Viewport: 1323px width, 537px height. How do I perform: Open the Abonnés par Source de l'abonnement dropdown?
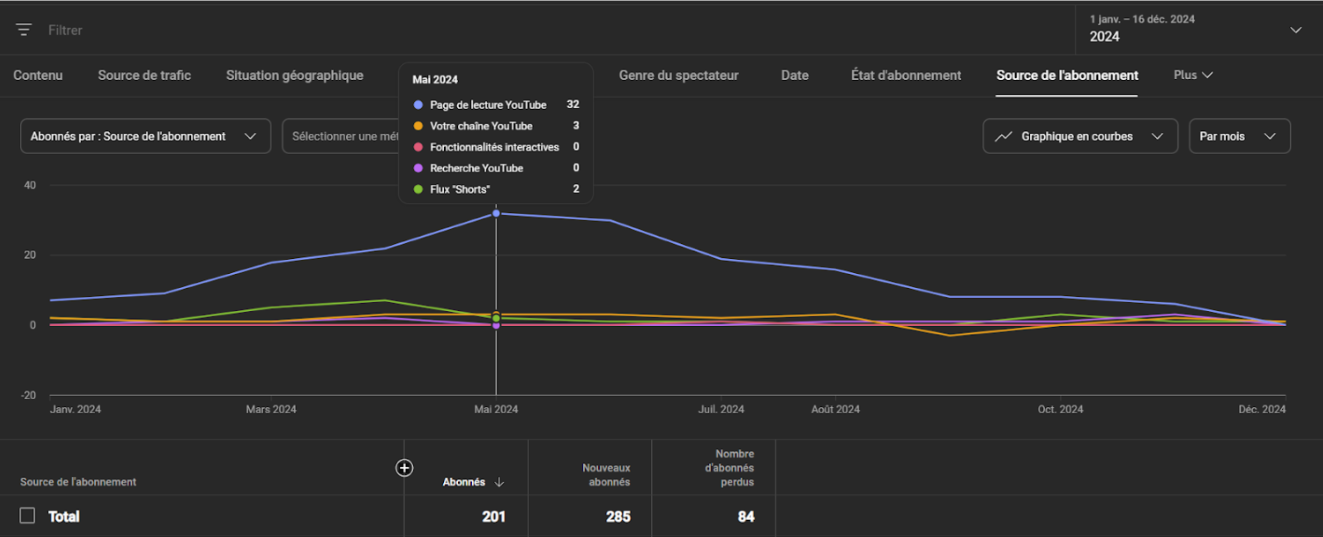point(146,136)
